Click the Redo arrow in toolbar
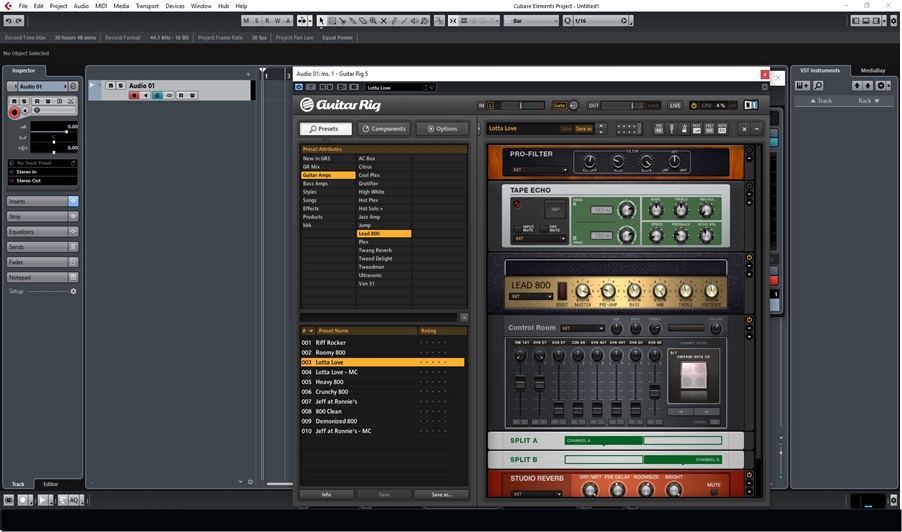 coord(19,21)
